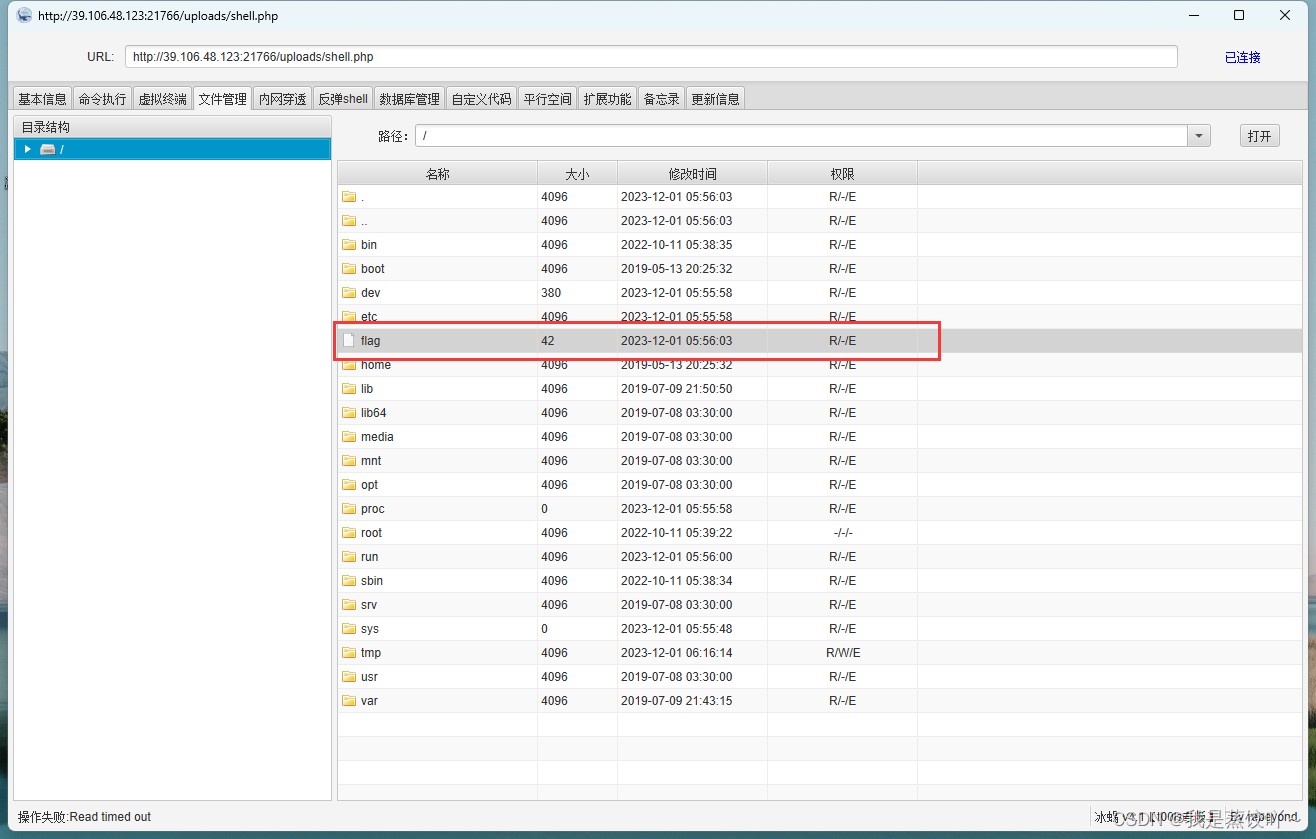The image size is (1316, 839).
Task: Click the 已连接 status link
Action: click(x=1242, y=58)
